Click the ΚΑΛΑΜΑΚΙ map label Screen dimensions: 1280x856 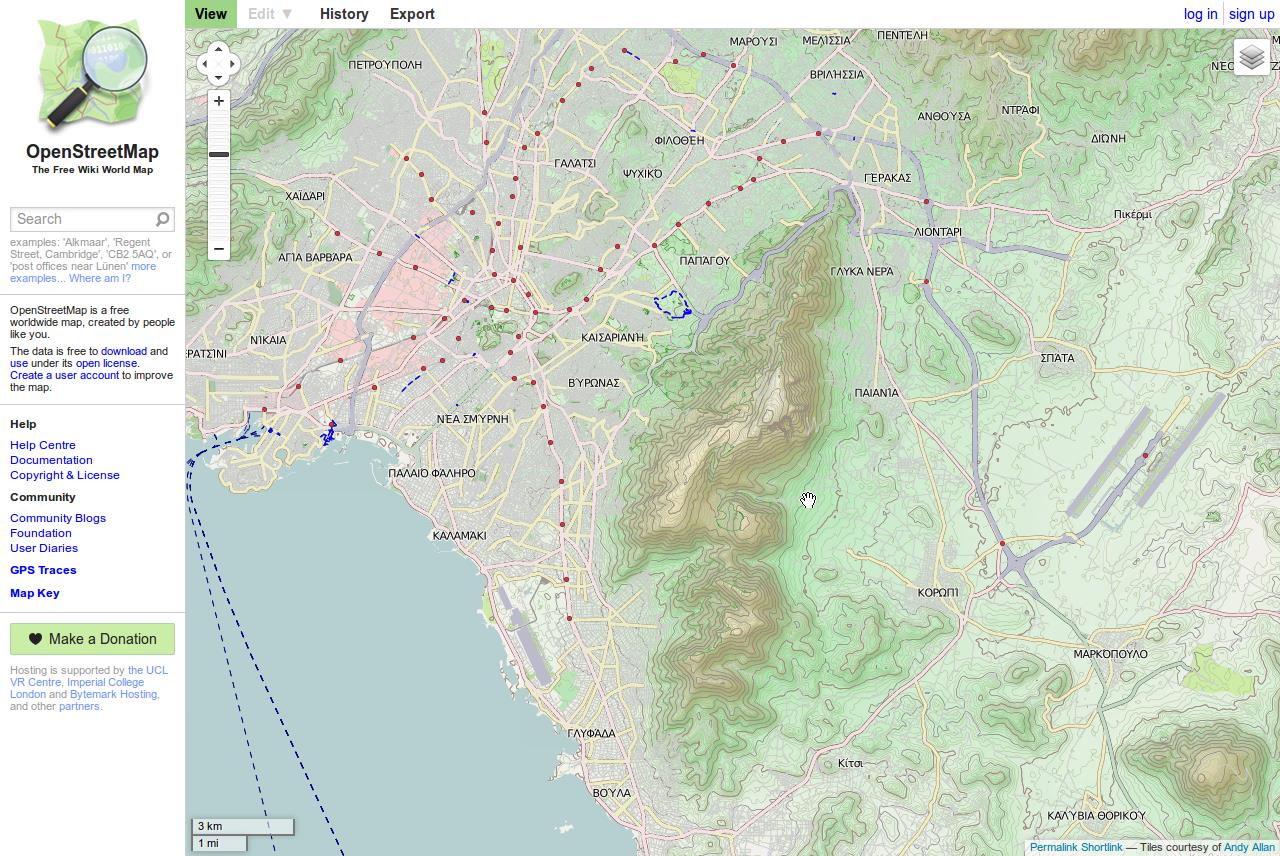(459, 536)
